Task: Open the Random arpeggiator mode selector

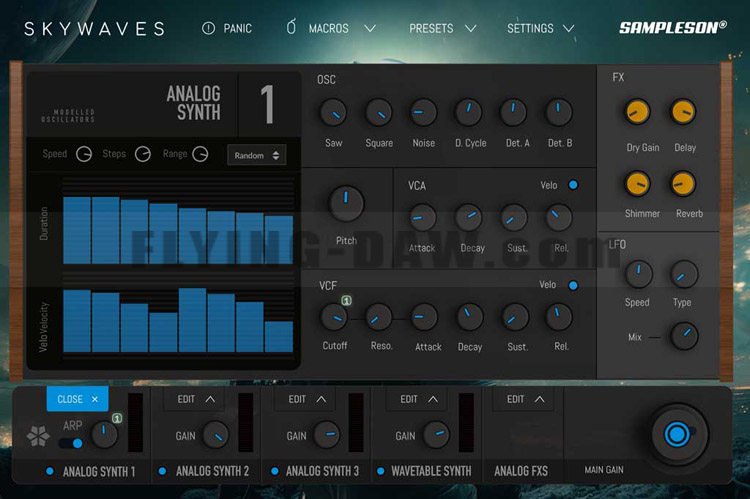Action: tap(256, 155)
